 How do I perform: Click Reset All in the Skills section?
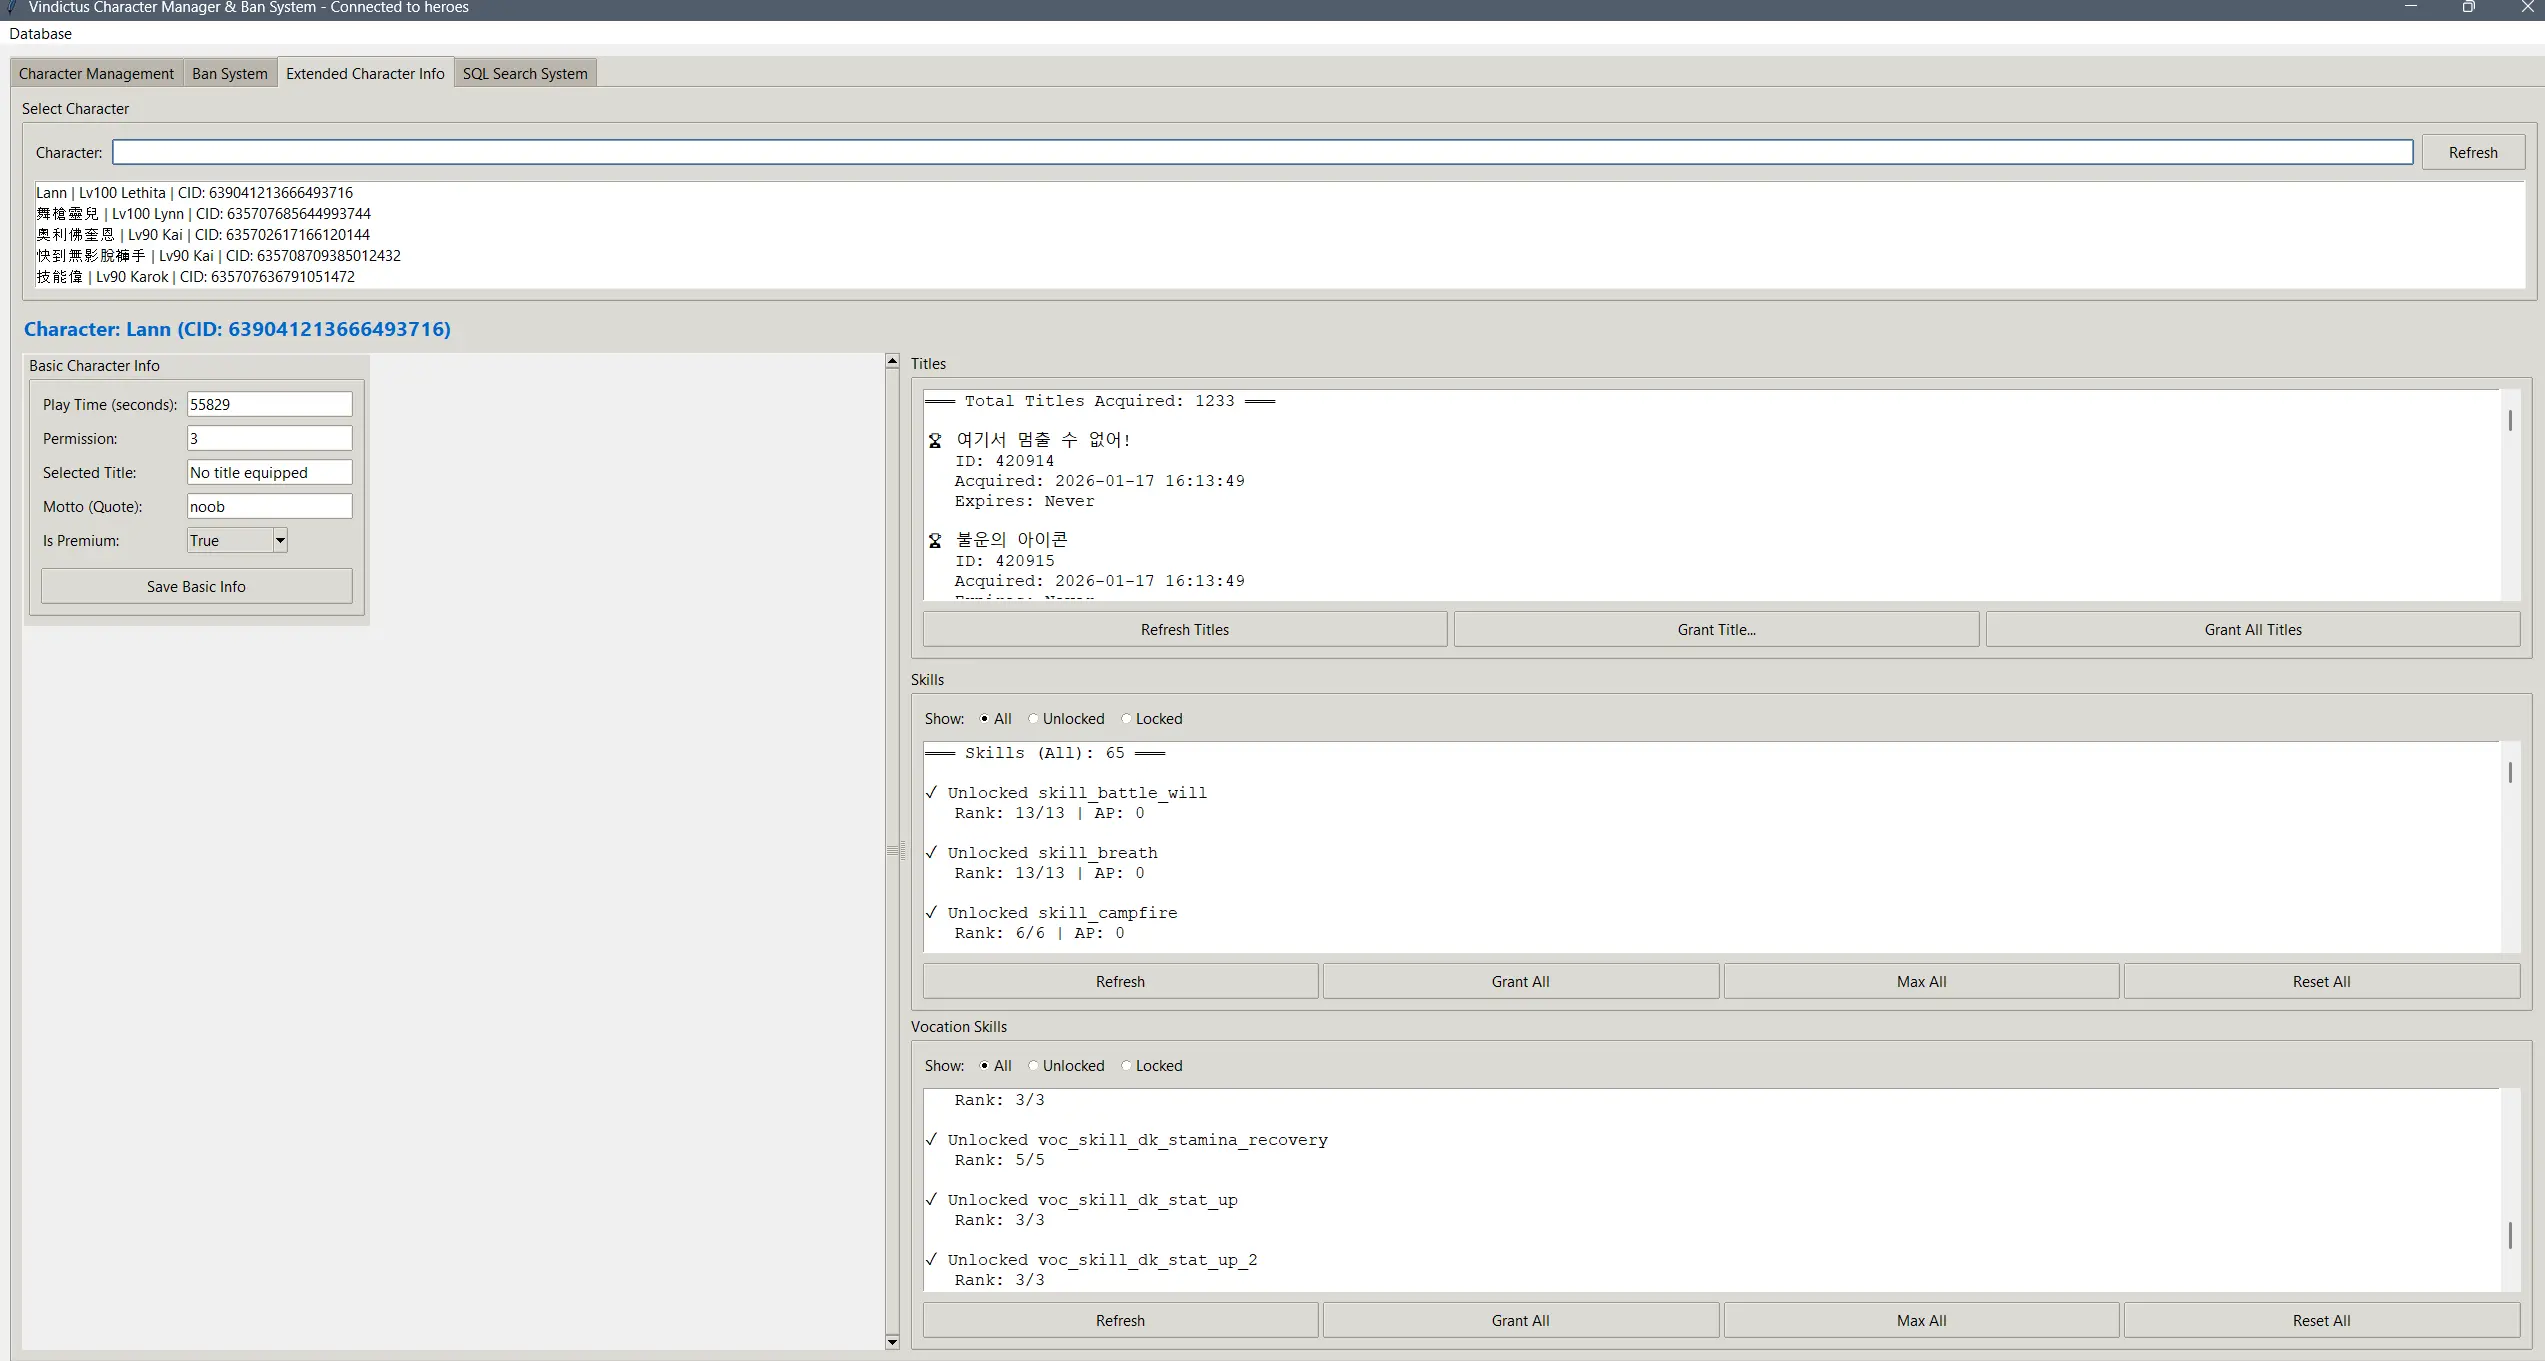(2321, 982)
